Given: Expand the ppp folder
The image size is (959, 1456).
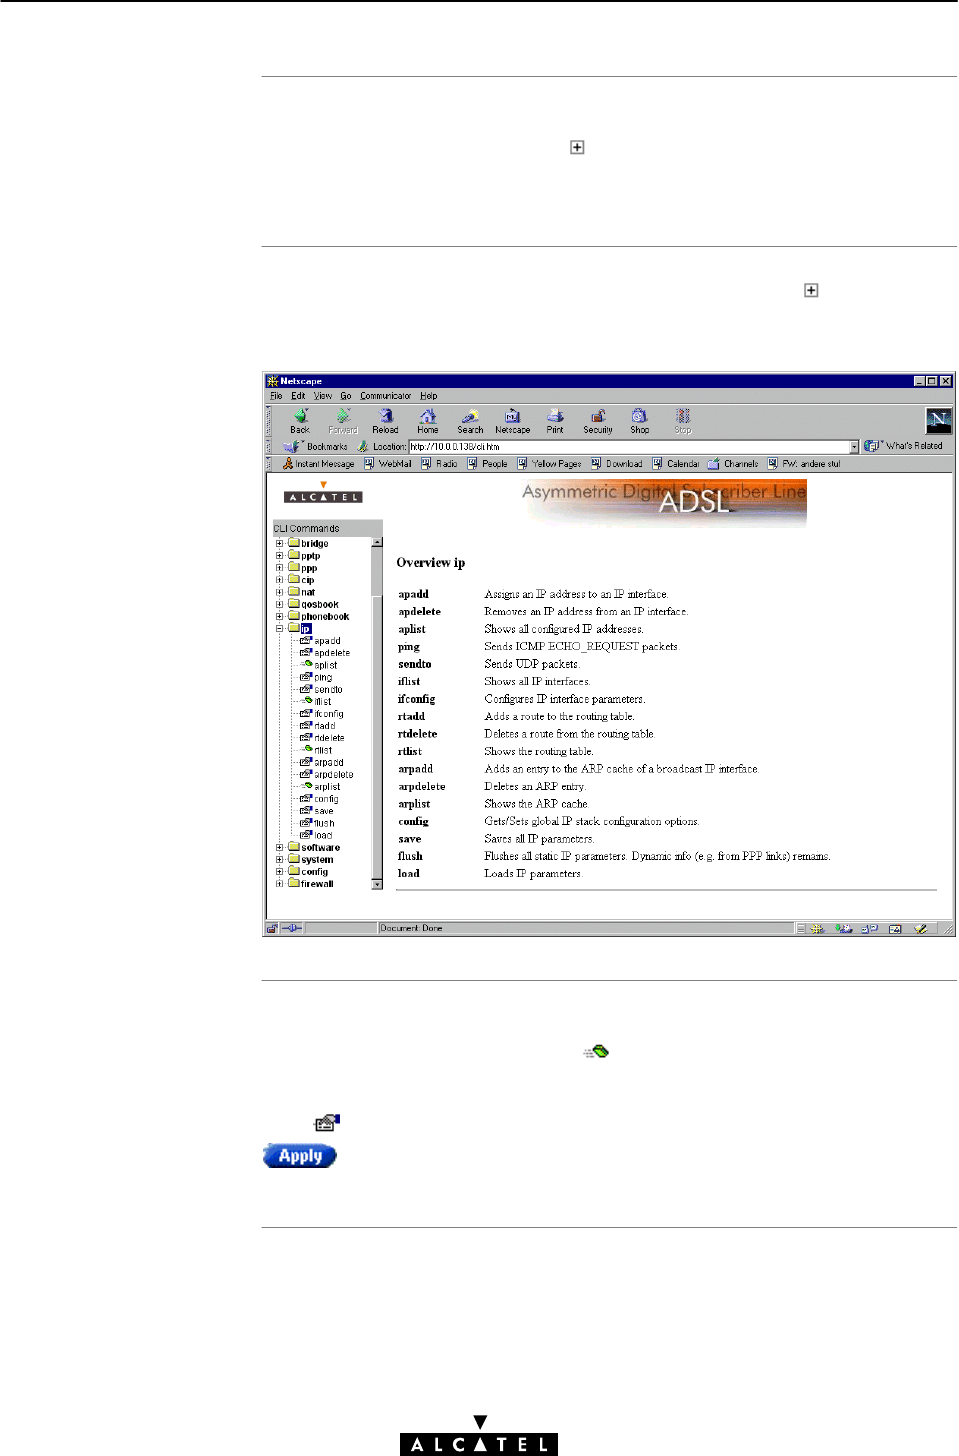Looking at the screenshot, I should tap(280, 568).
